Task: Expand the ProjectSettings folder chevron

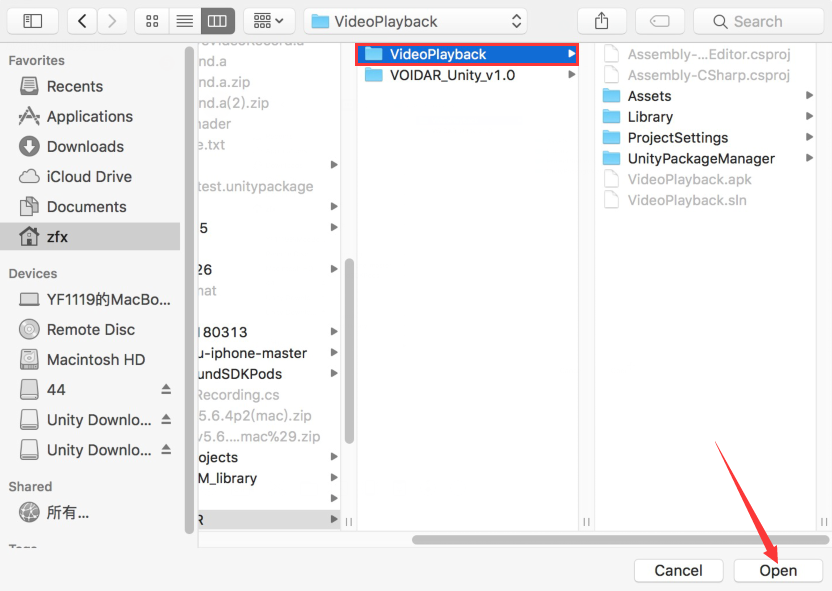Action: pyautogui.click(x=809, y=138)
